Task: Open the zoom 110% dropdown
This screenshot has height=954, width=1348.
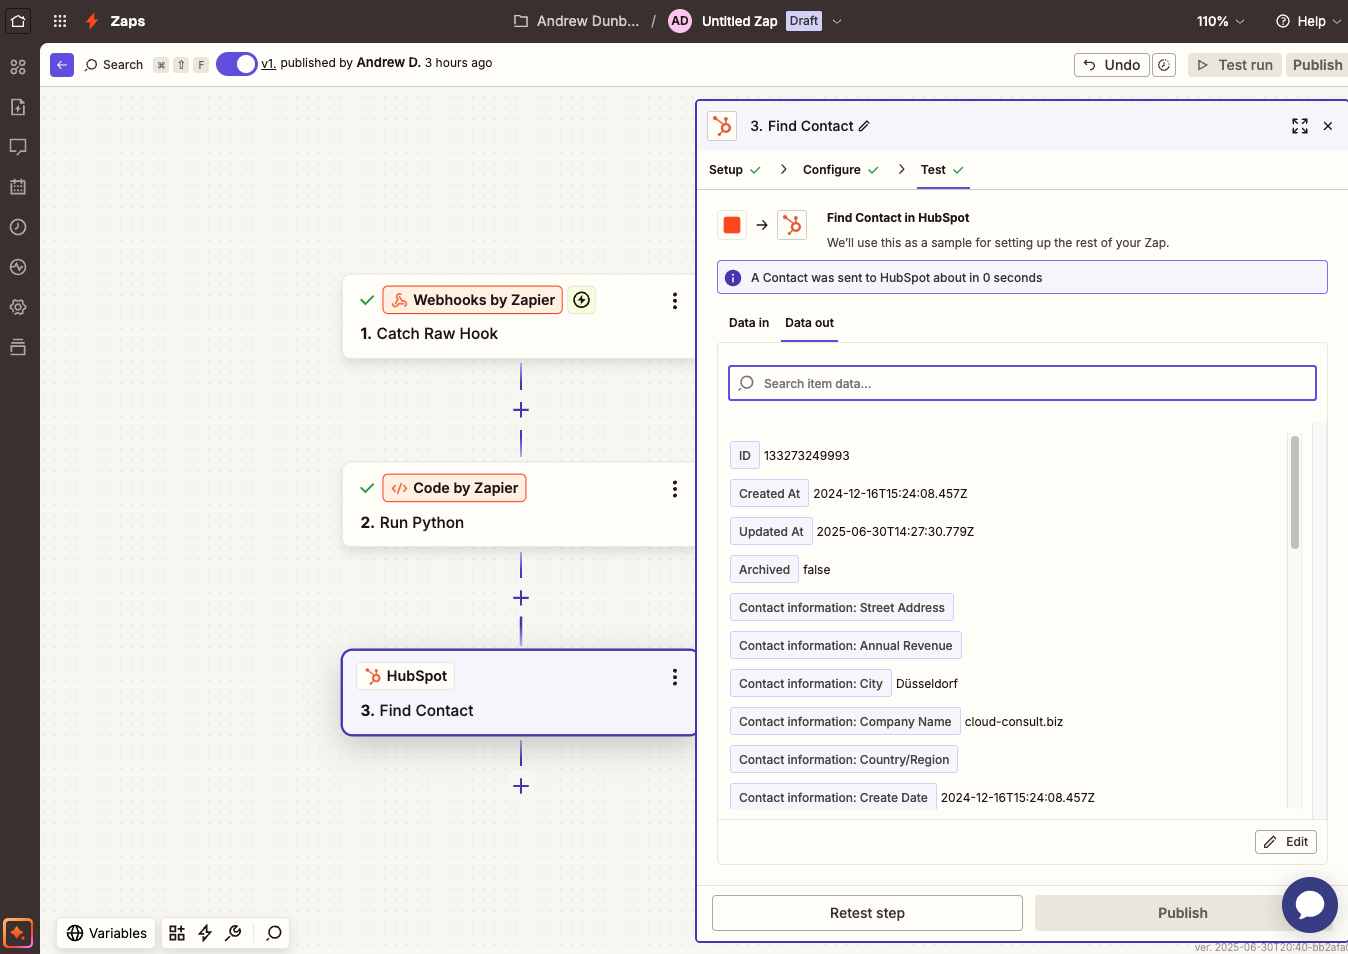Action: pyautogui.click(x=1220, y=21)
